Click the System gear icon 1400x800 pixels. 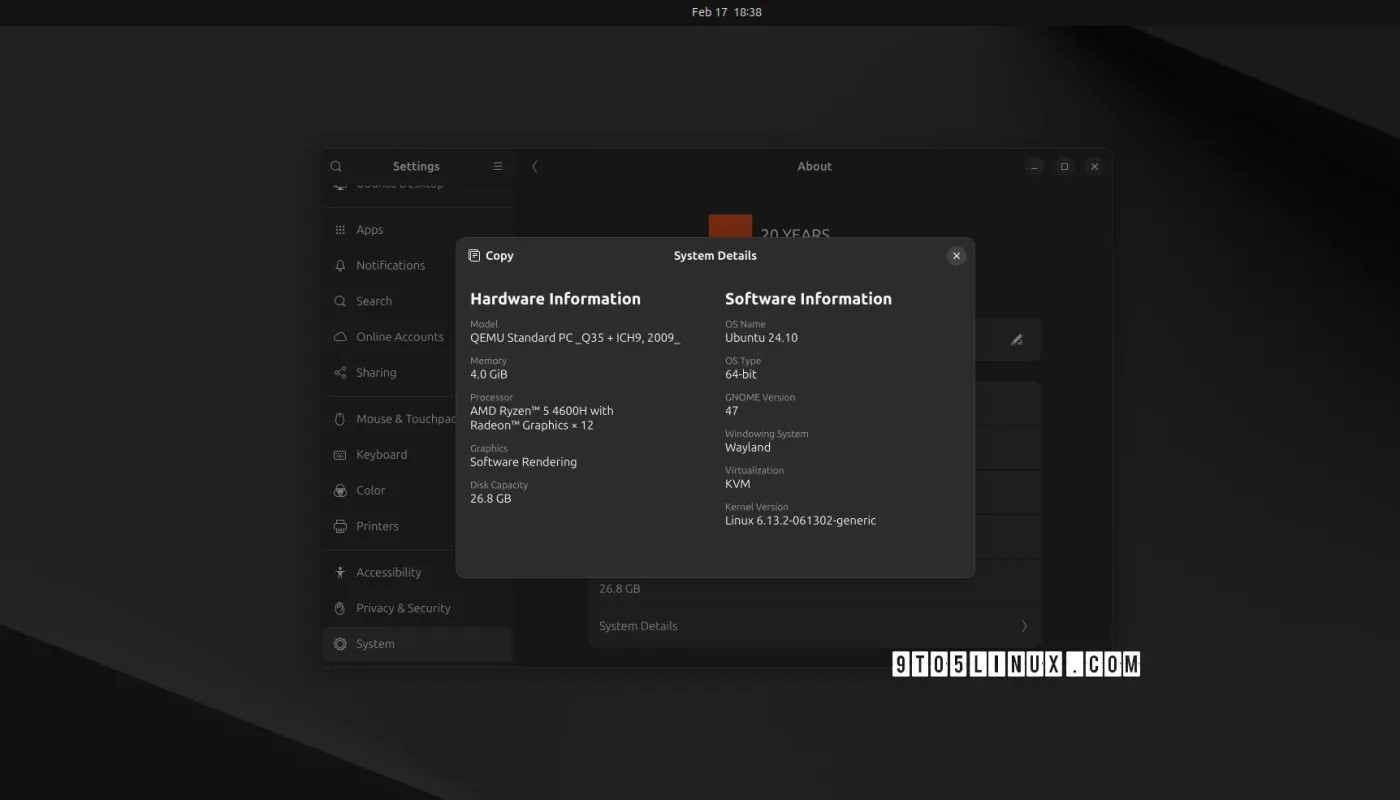point(340,644)
